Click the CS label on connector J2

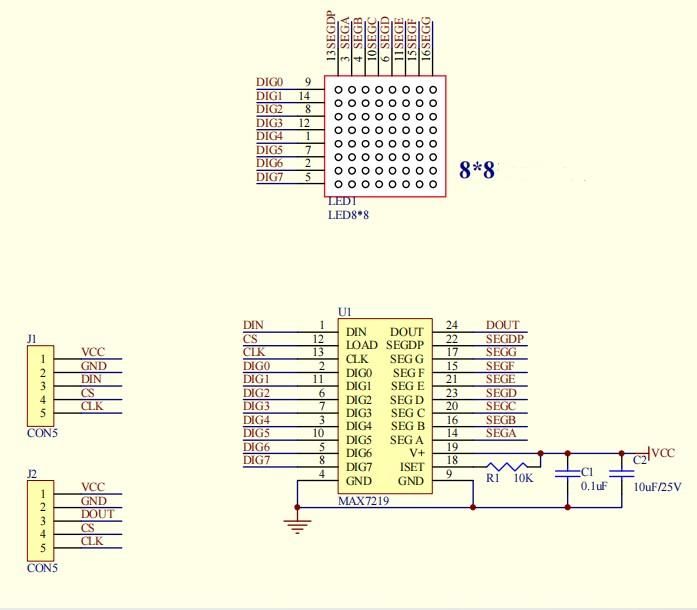pos(88,528)
